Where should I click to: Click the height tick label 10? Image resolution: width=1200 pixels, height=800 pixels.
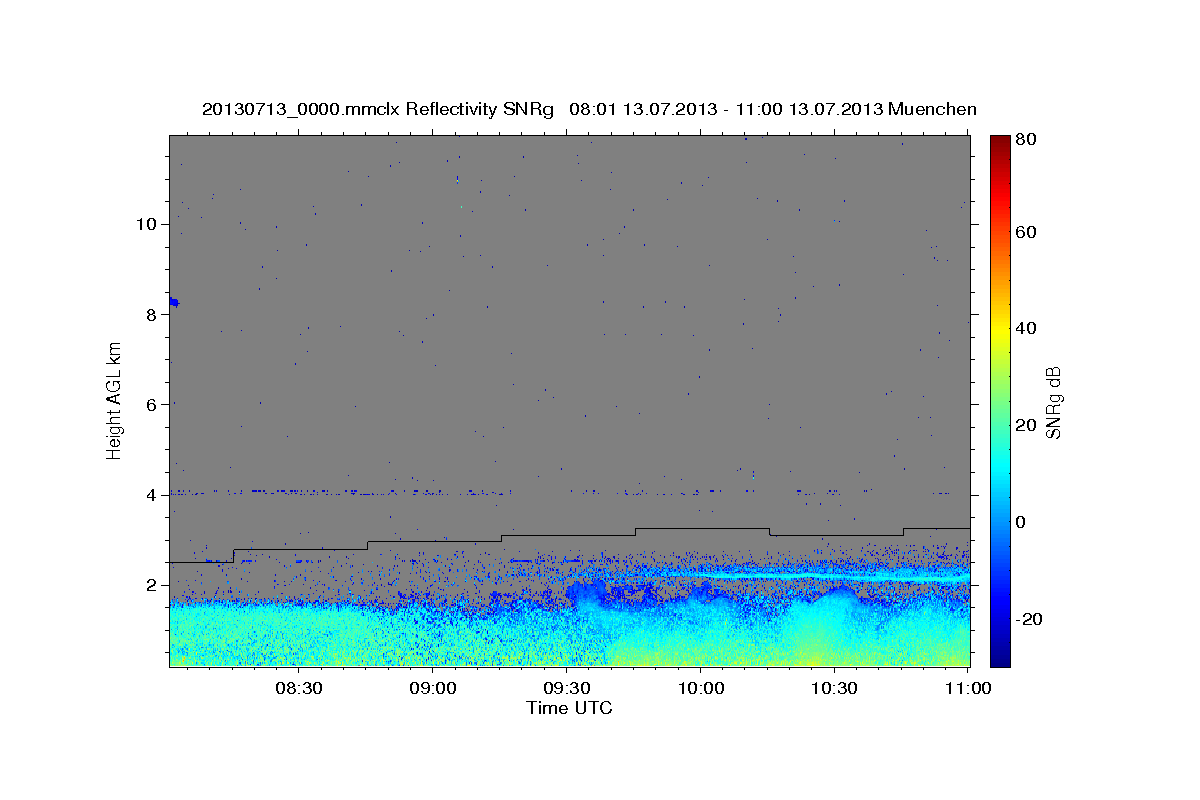click(x=146, y=224)
